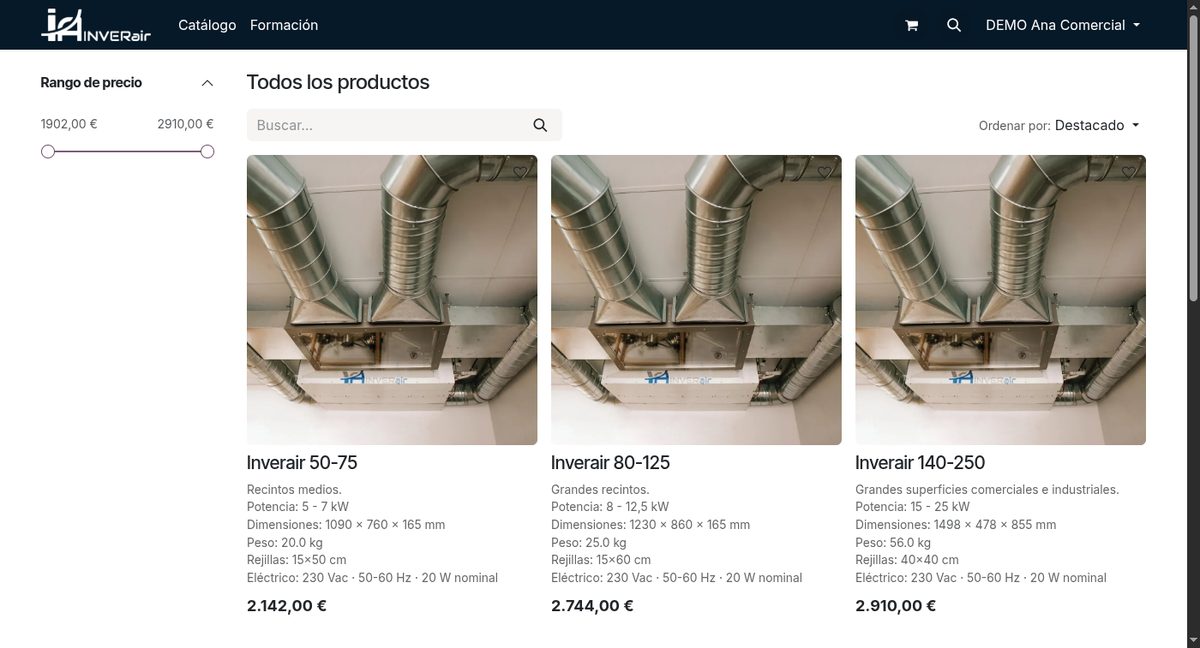Click the 2910,00 € maximum value
1200x648 pixels.
(186, 124)
